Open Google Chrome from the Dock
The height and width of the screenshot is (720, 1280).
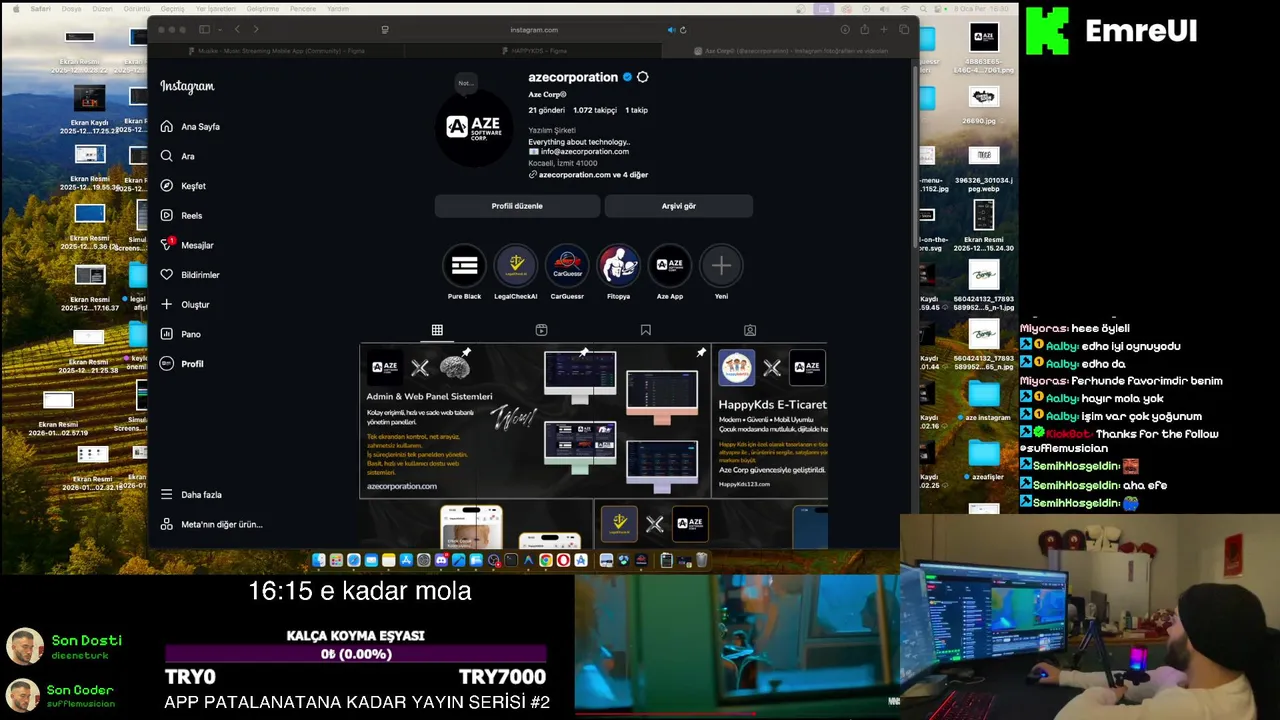click(x=546, y=561)
